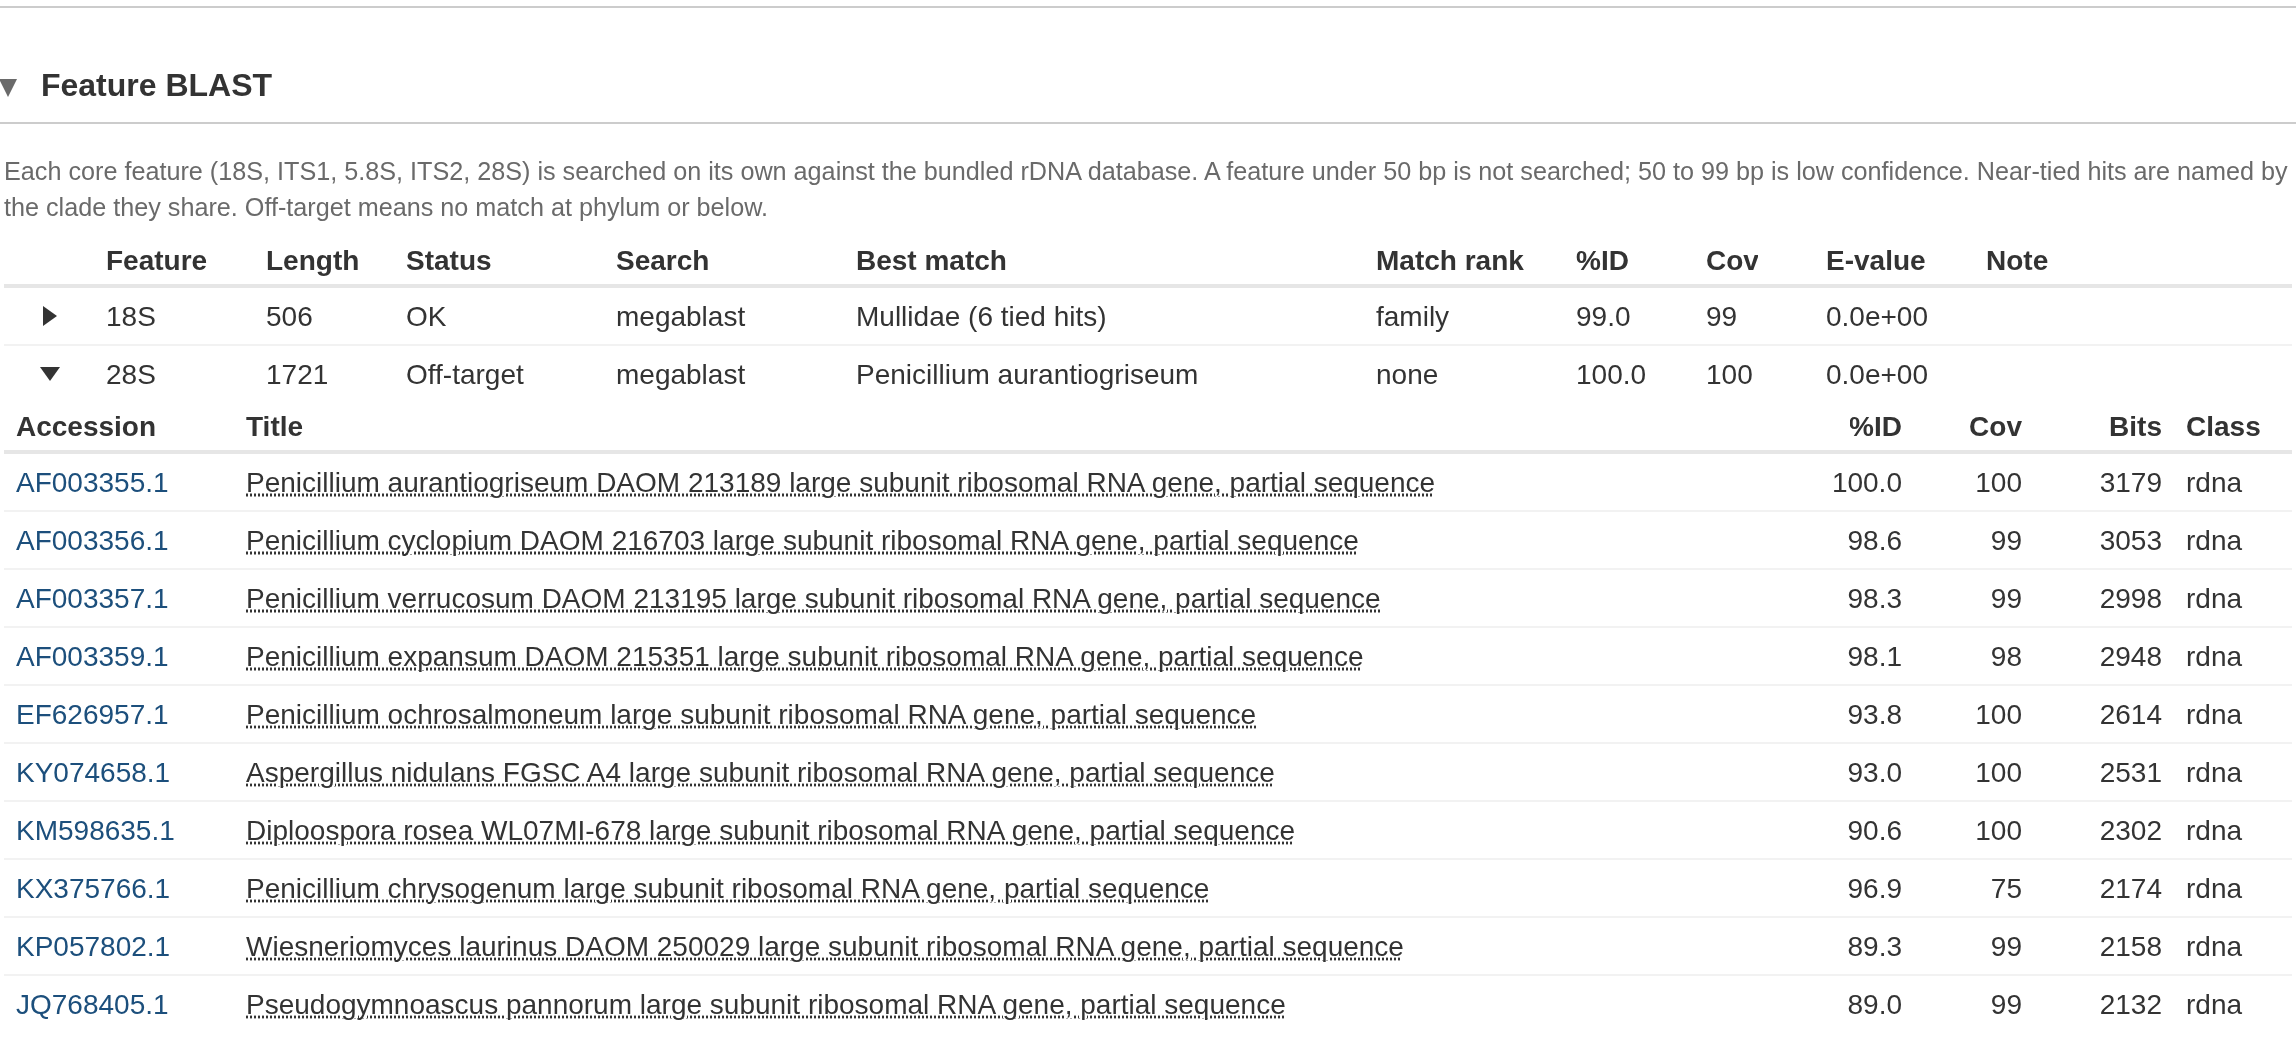
Task: Click the Search column header
Action: [x=662, y=261]
